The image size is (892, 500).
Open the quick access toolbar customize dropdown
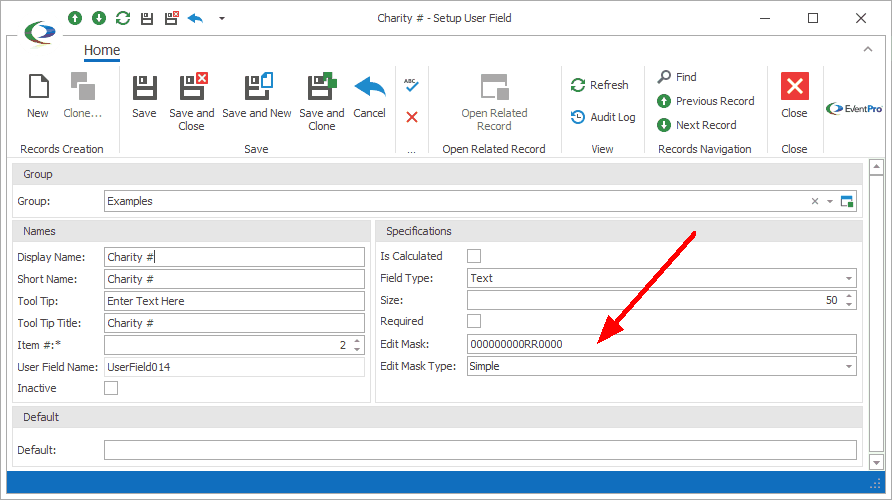(222, 18)
